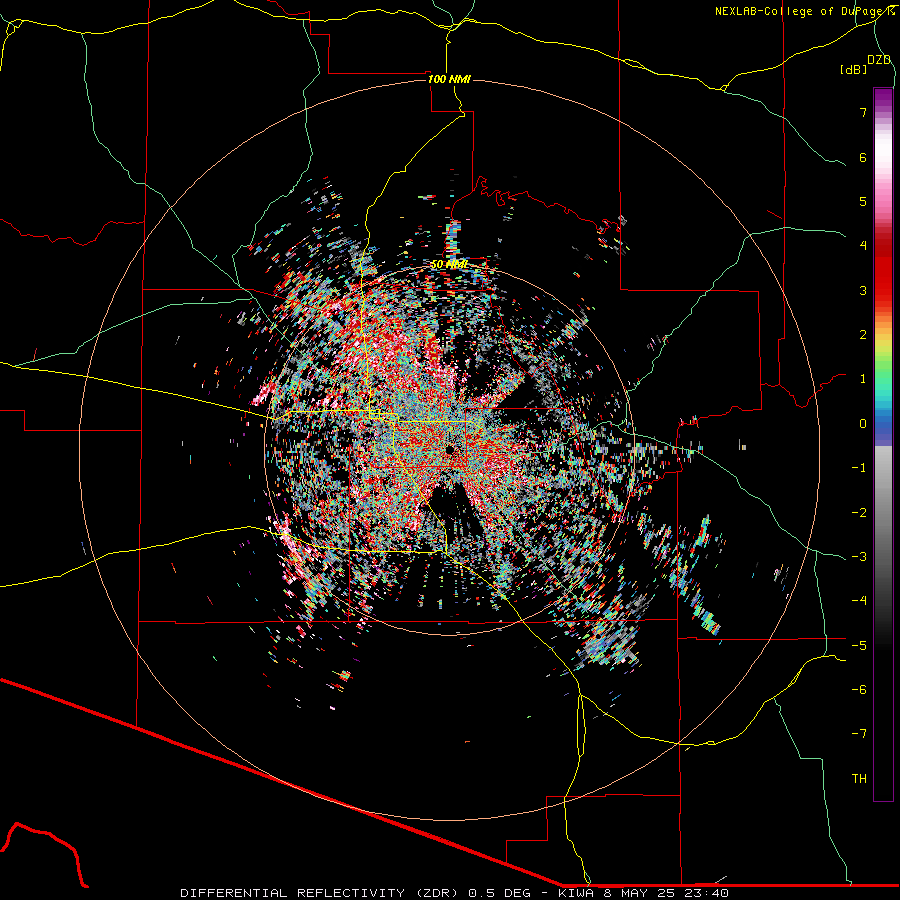900x900 pixels.
Task: Click the 1 dB value on color scale
Action: (x=863, y=379)
